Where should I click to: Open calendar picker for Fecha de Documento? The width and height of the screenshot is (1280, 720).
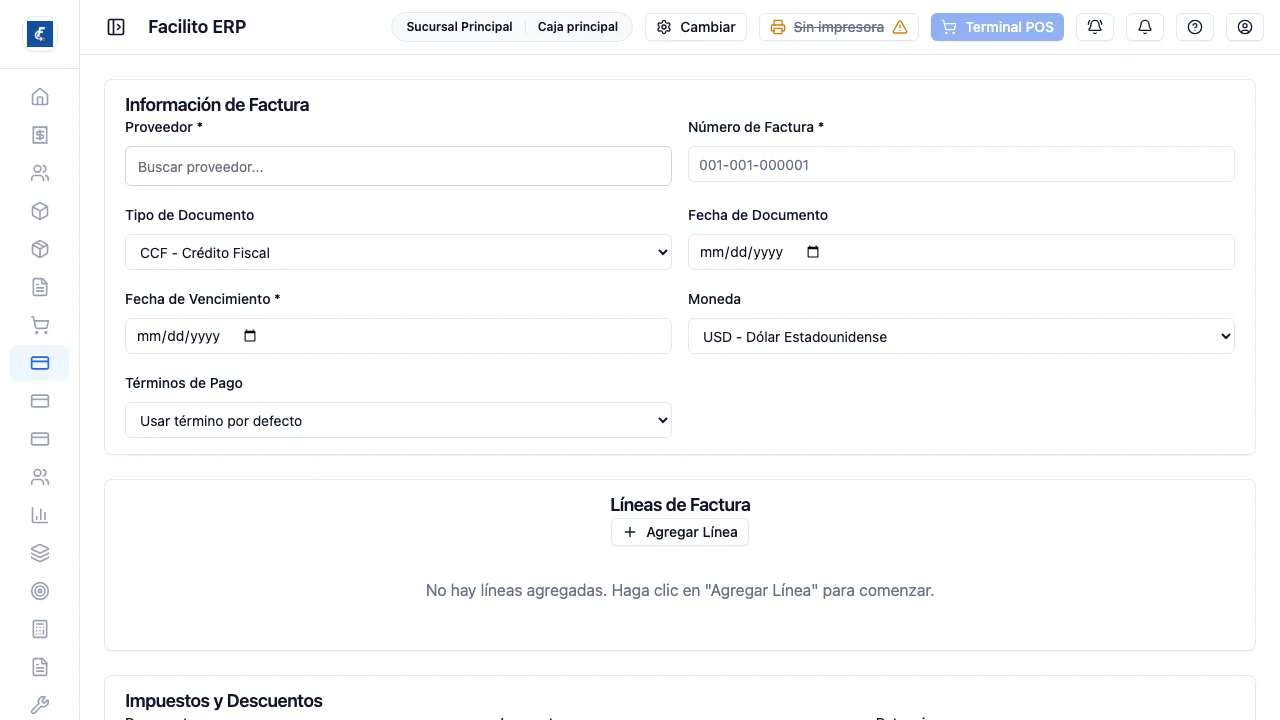coord(813,252)
